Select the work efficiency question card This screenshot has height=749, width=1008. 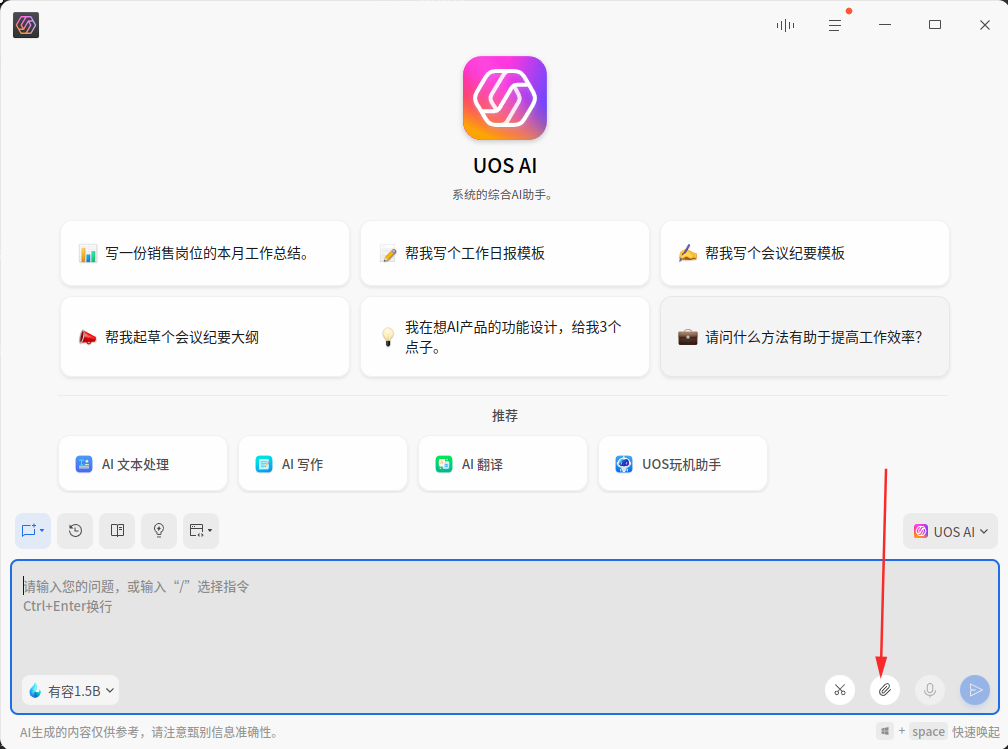805,337
